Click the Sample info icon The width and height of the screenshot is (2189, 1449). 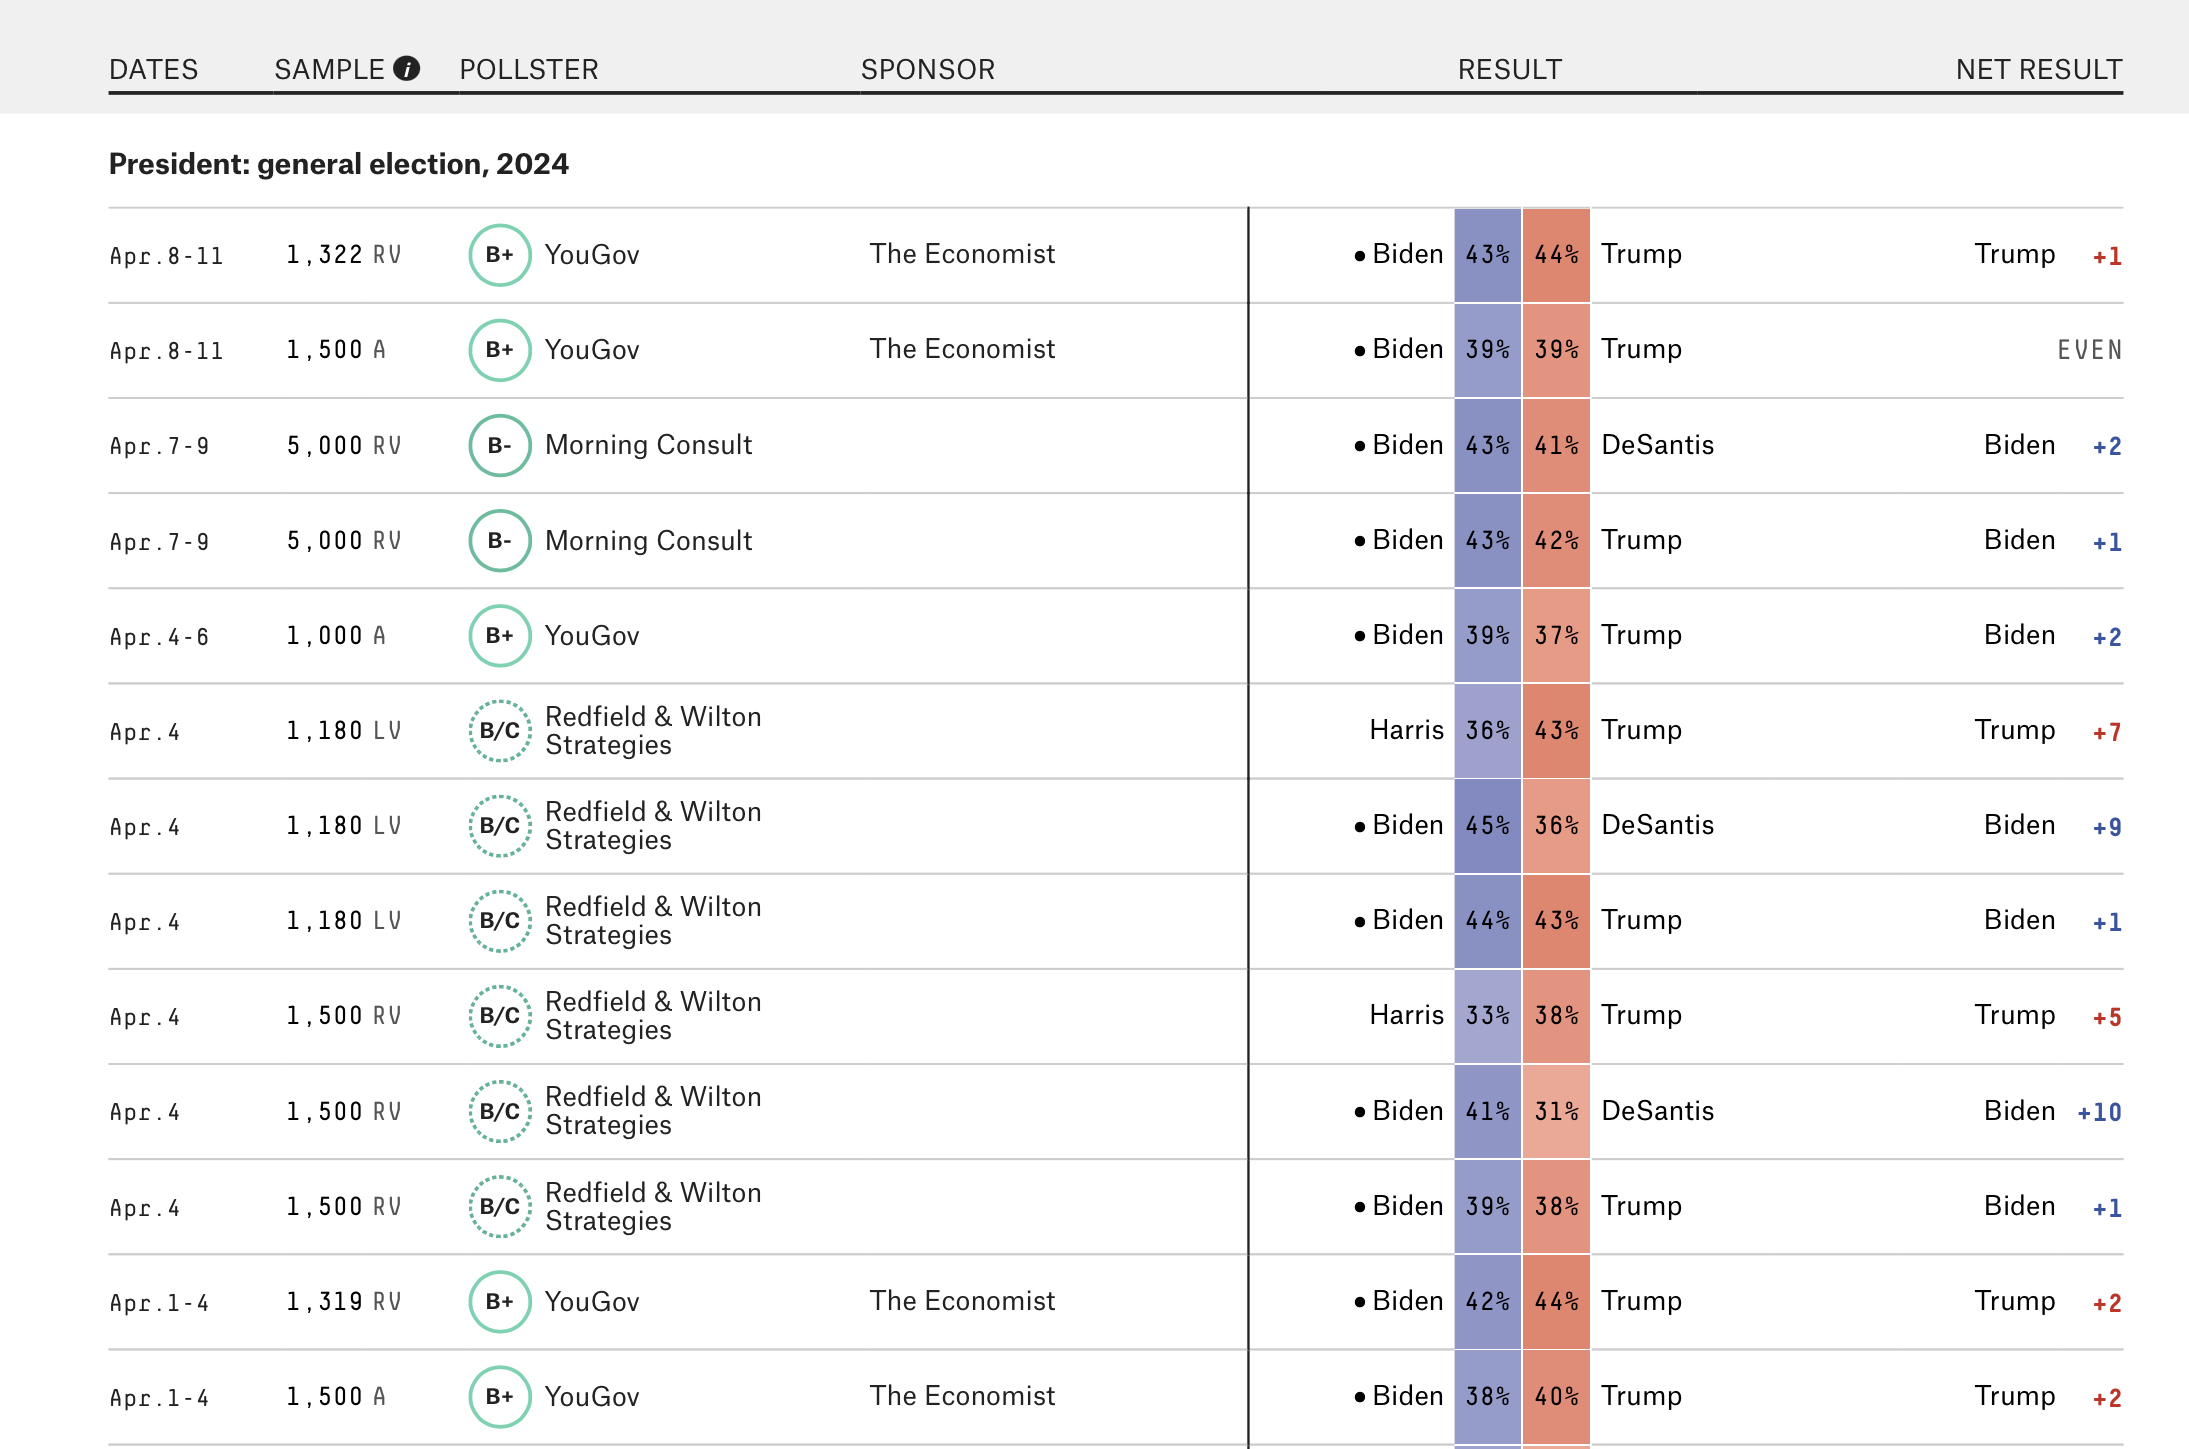[x=406, y=68]
